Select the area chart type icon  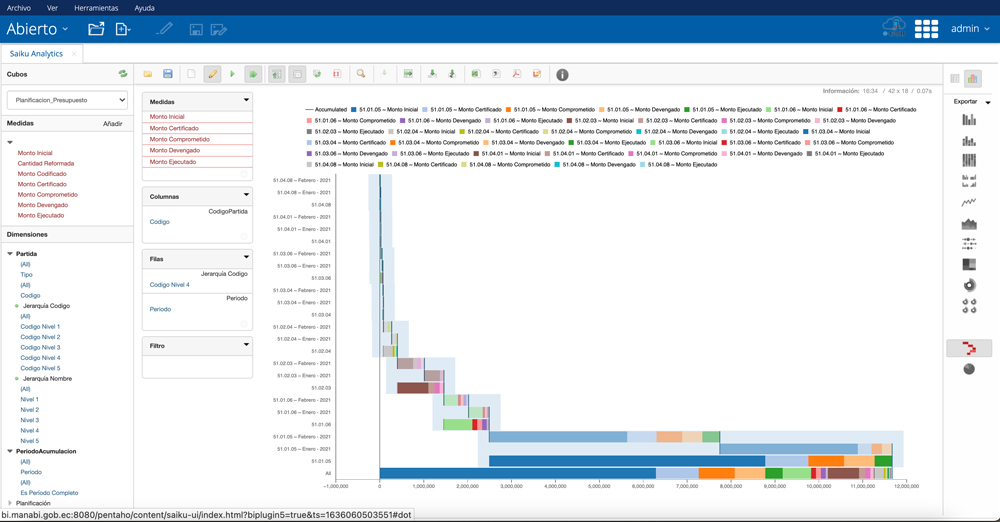(x=968, y=224)
